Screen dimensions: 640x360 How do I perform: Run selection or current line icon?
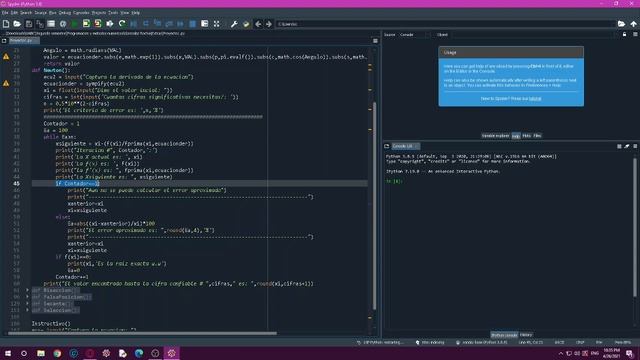point(110,24)
